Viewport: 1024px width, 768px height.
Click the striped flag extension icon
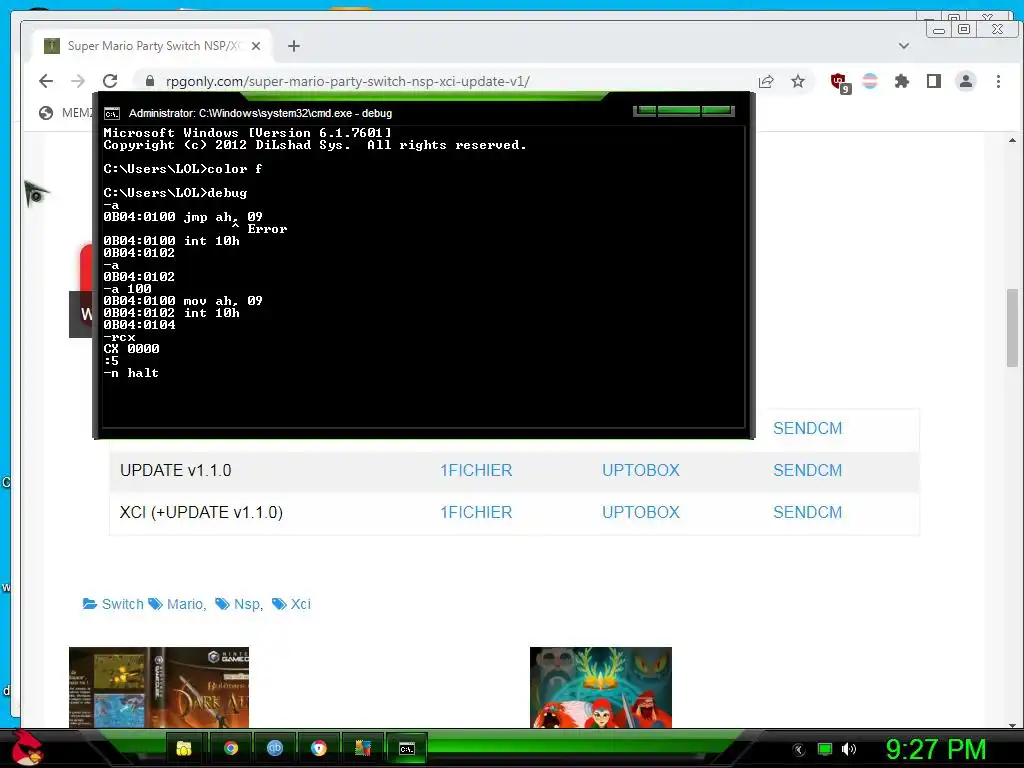tap(870, 81)
